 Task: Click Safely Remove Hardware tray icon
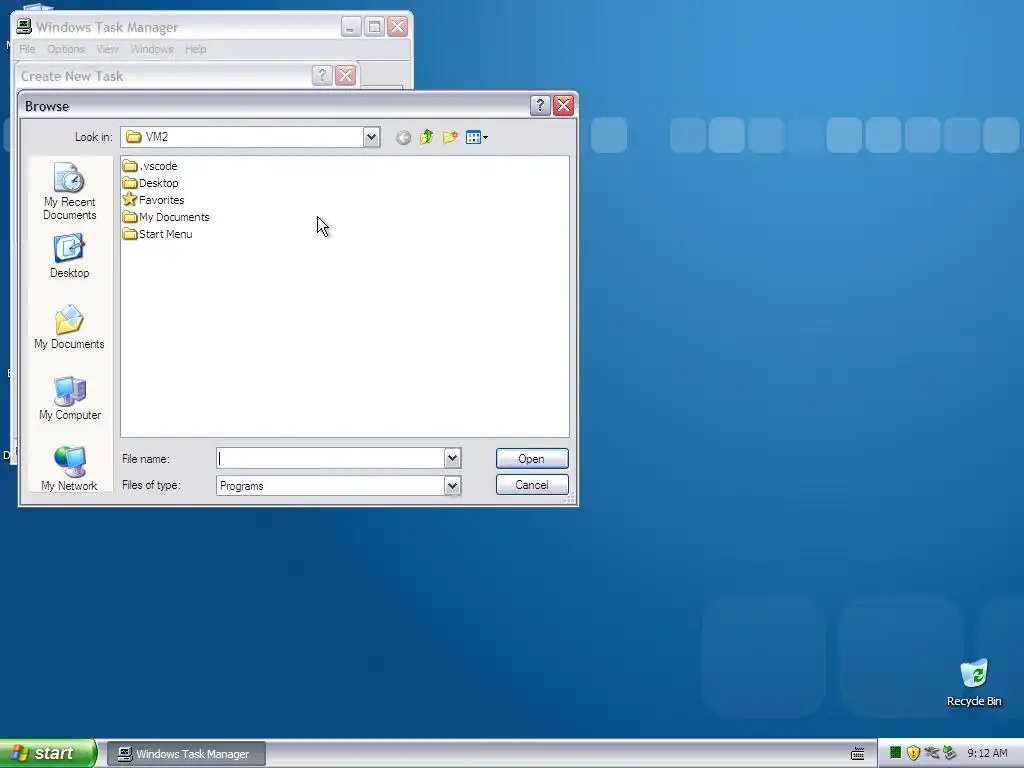[950, 753]
